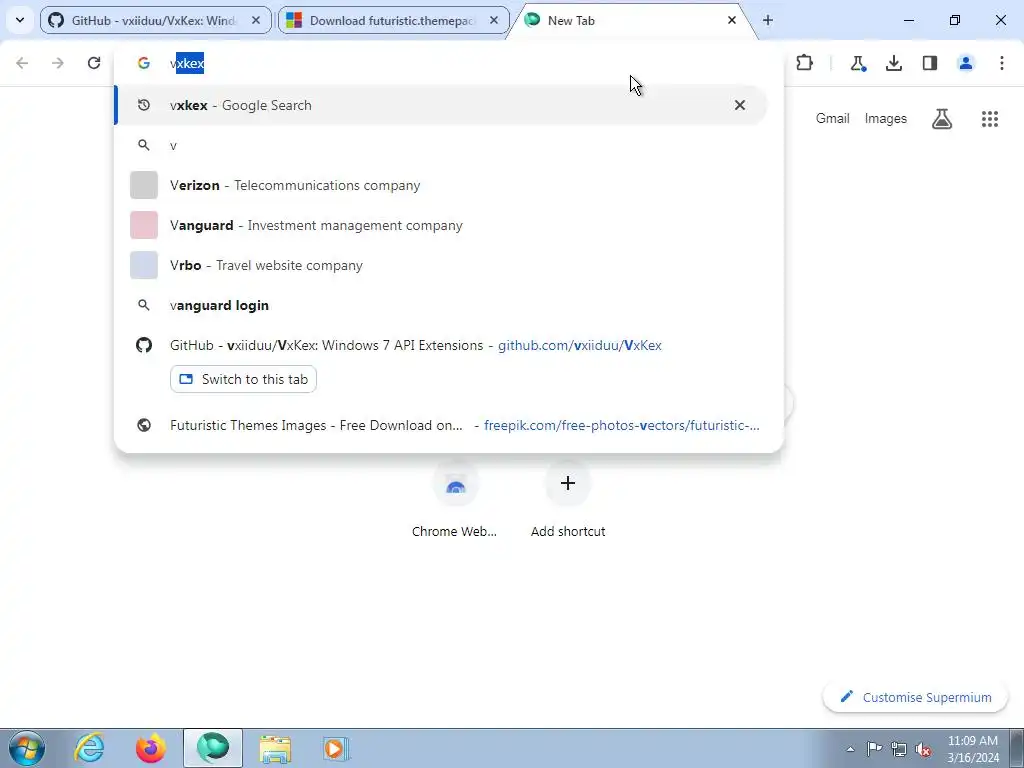Toggle the side panel icon
The width and height of the screenshot is (1024, 768).
[x=930, y=63]
